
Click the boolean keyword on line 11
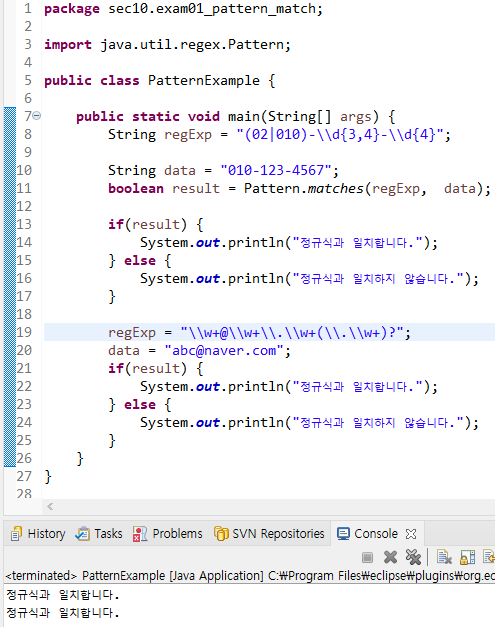[136, 188]
